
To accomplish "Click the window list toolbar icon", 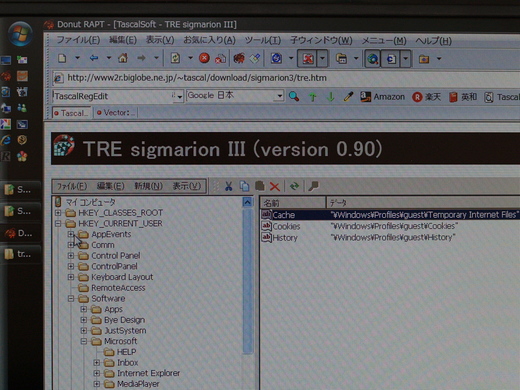I will (x=341, y=59).
